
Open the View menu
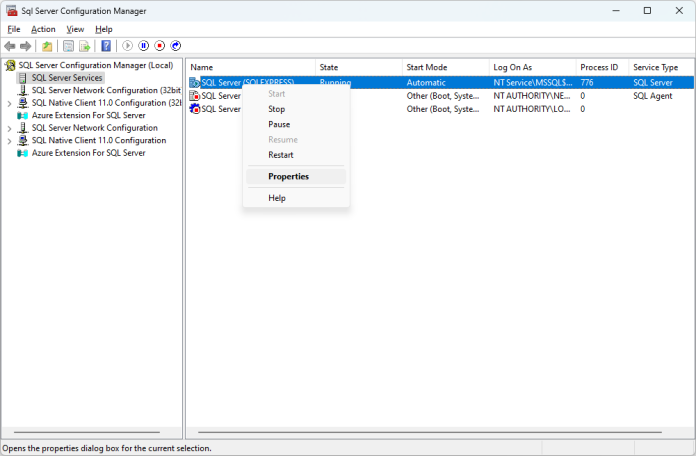75,29
